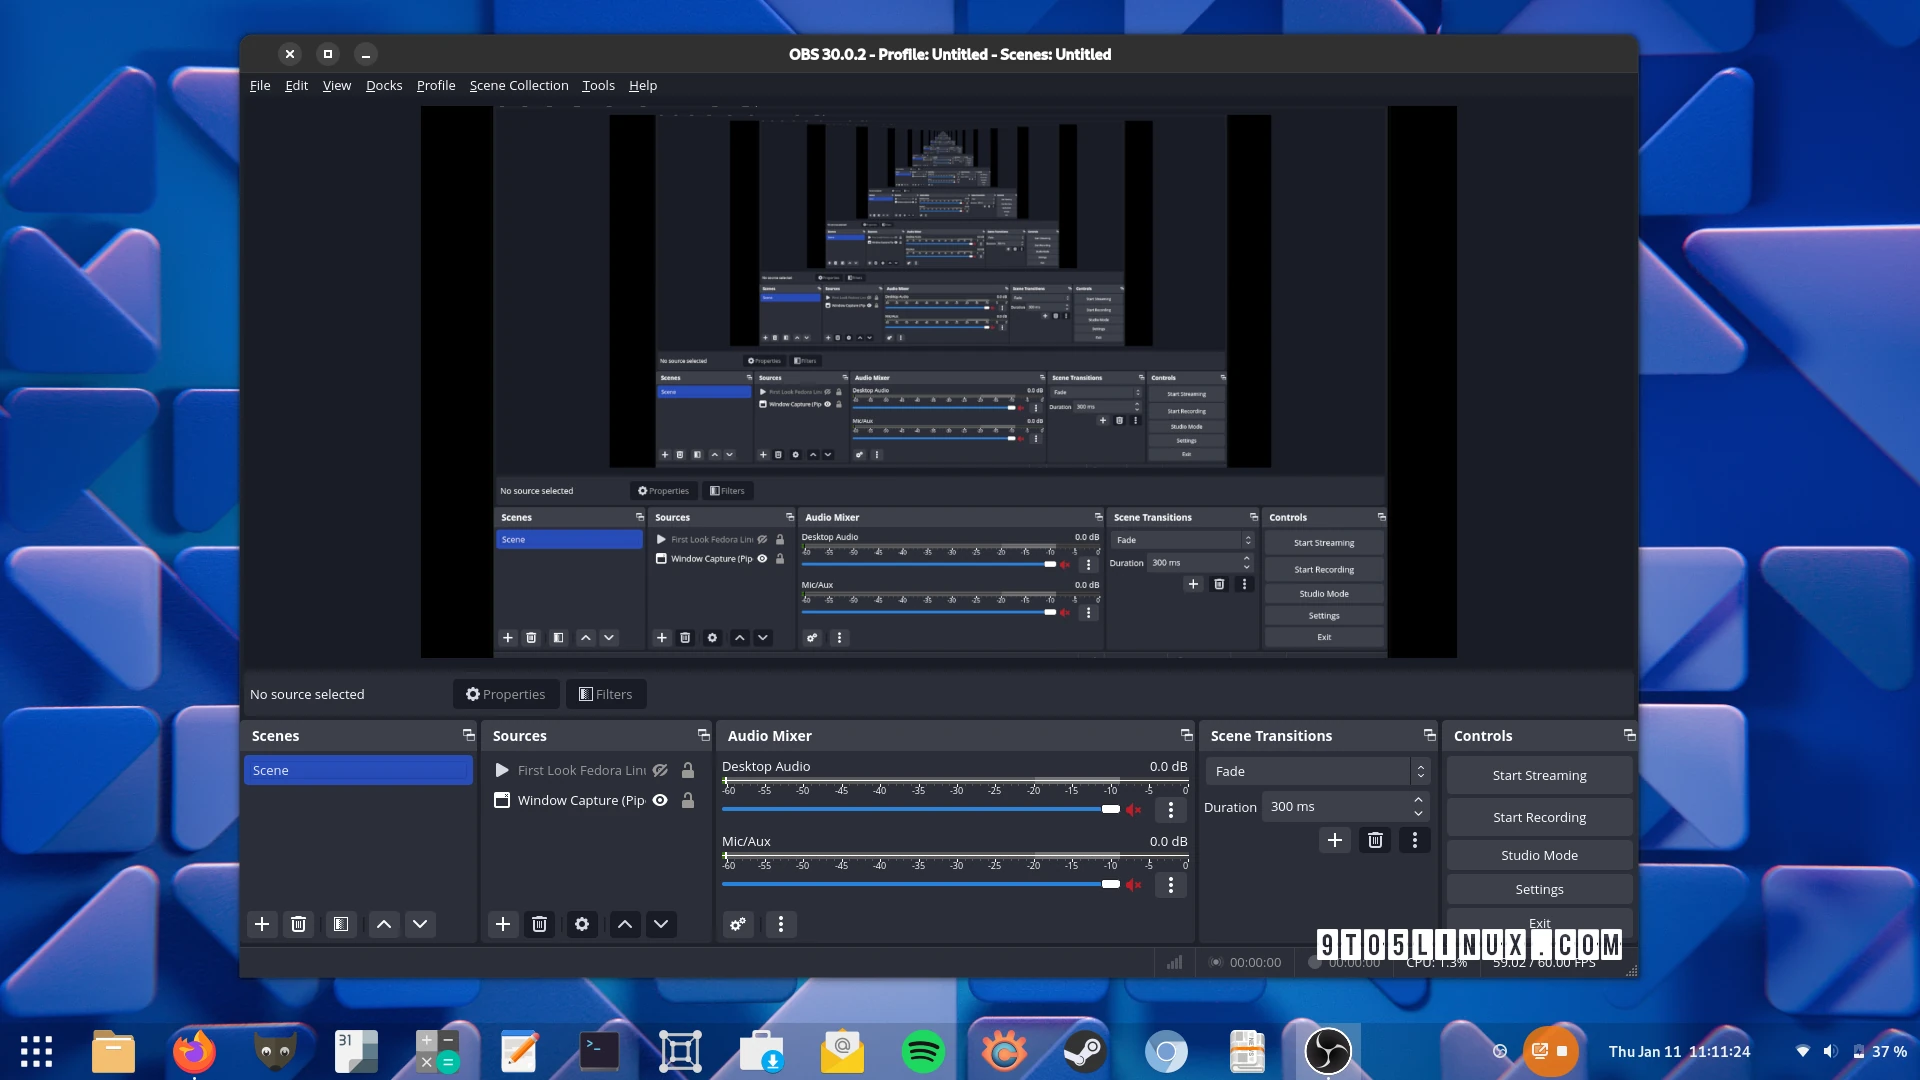This screenshot has height=1080, width=1920.
Task: Select the Scene item in Scenes list
Action: 358,770
